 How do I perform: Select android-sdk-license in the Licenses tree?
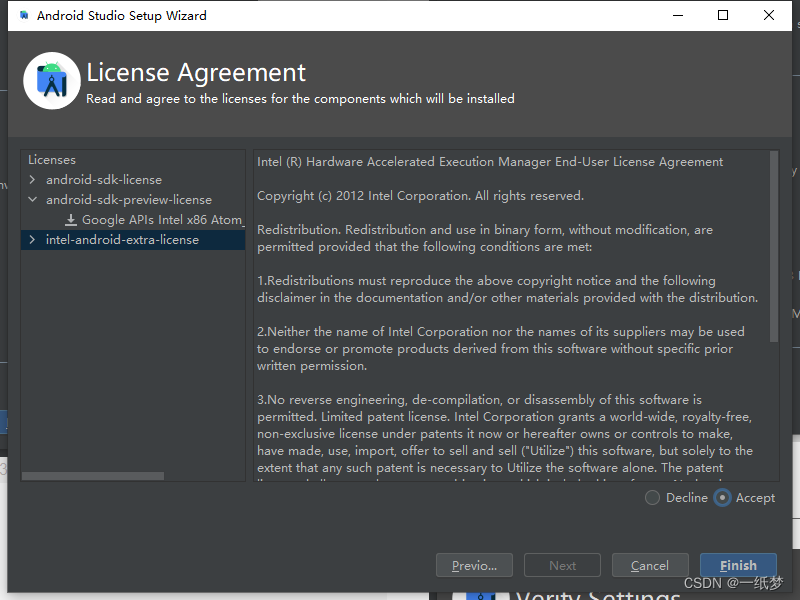(x=104, y=180)
